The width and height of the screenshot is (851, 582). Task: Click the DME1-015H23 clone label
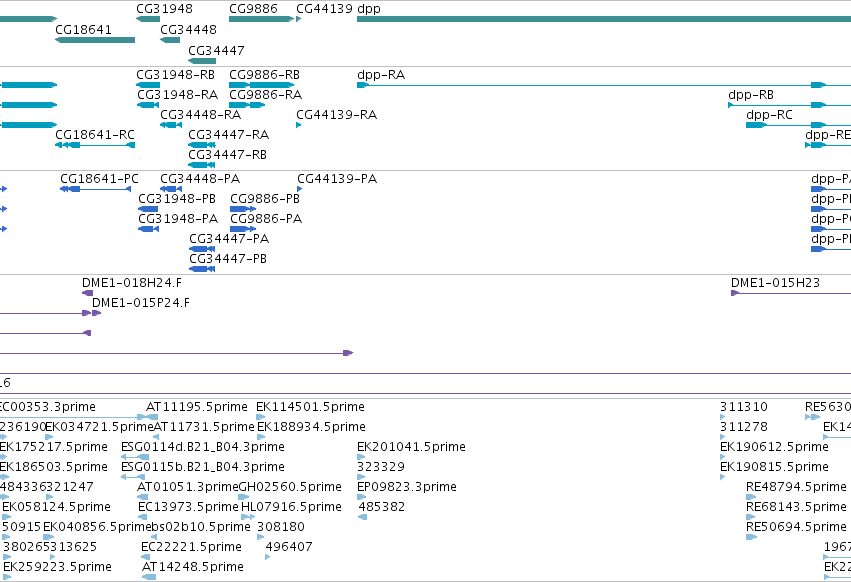tap(775, 283)
